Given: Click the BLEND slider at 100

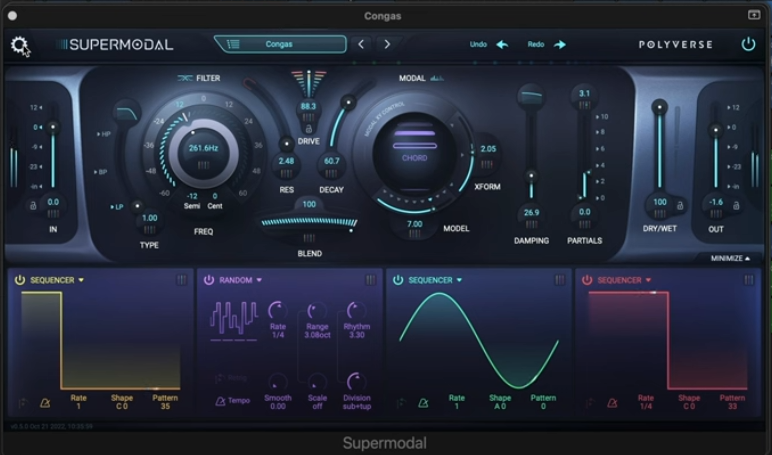Looking at the screenshot, I should click(309, 222).
